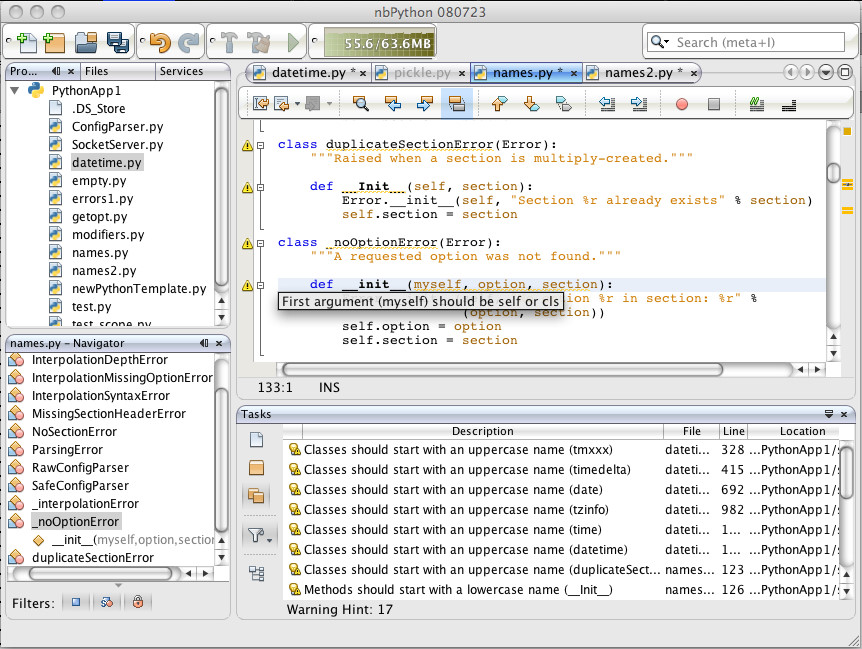Click the Description column header
862x649 pixels.
tap(482, 431)
